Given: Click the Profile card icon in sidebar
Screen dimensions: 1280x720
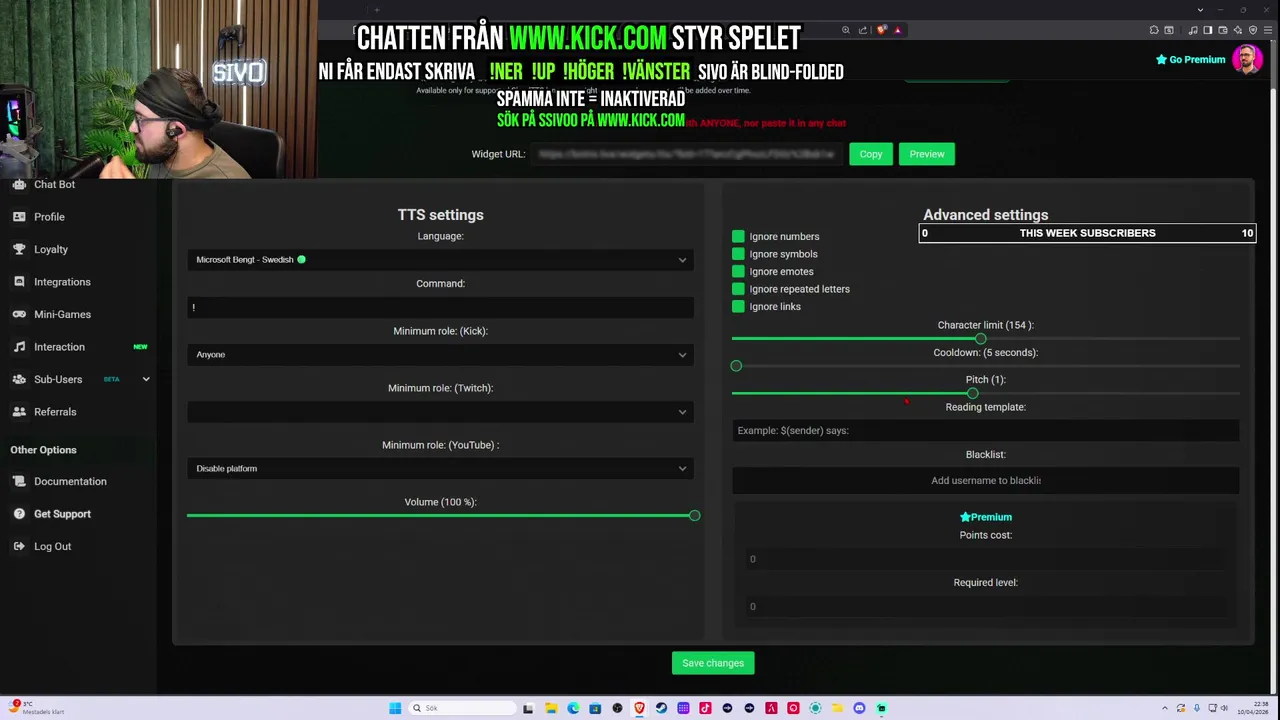Looking at the screenshot, I should 19,217.
